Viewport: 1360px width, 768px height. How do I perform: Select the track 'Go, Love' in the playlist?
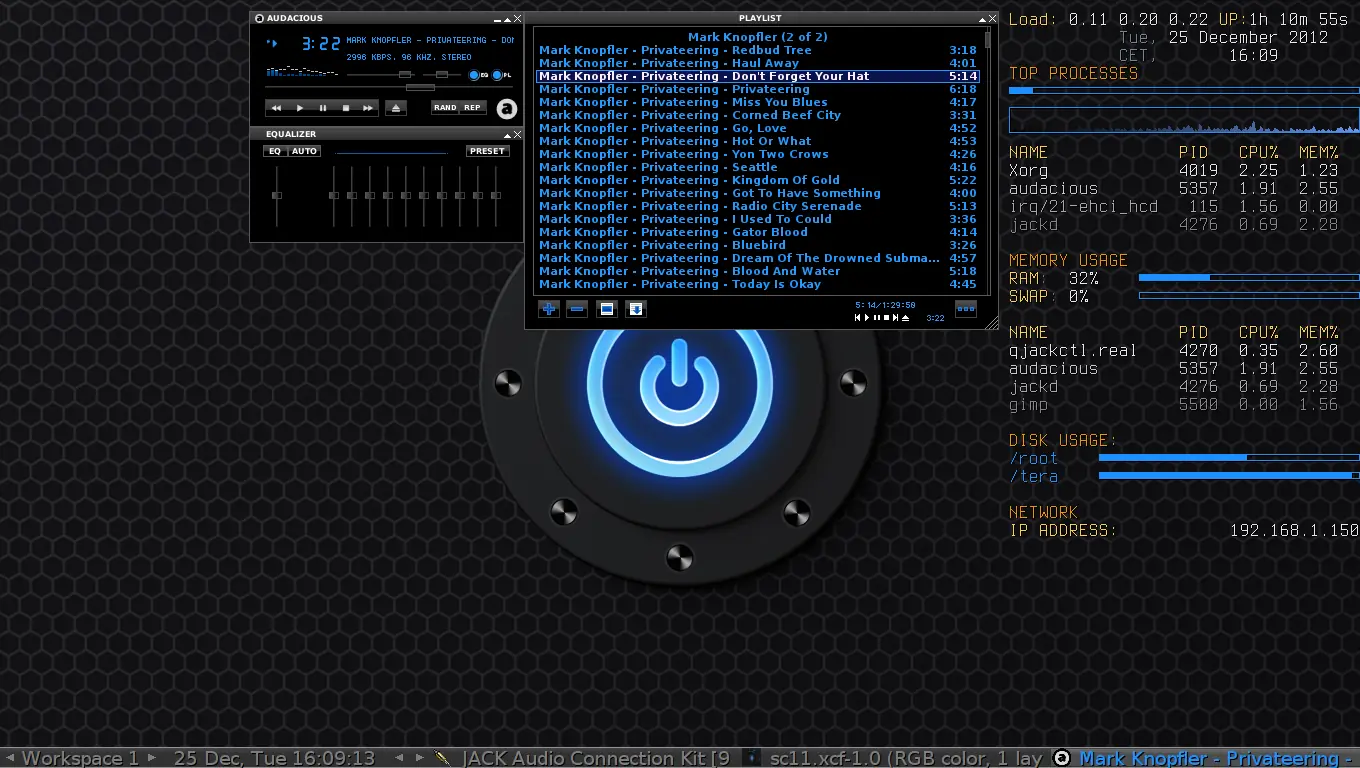pos(757,128)
